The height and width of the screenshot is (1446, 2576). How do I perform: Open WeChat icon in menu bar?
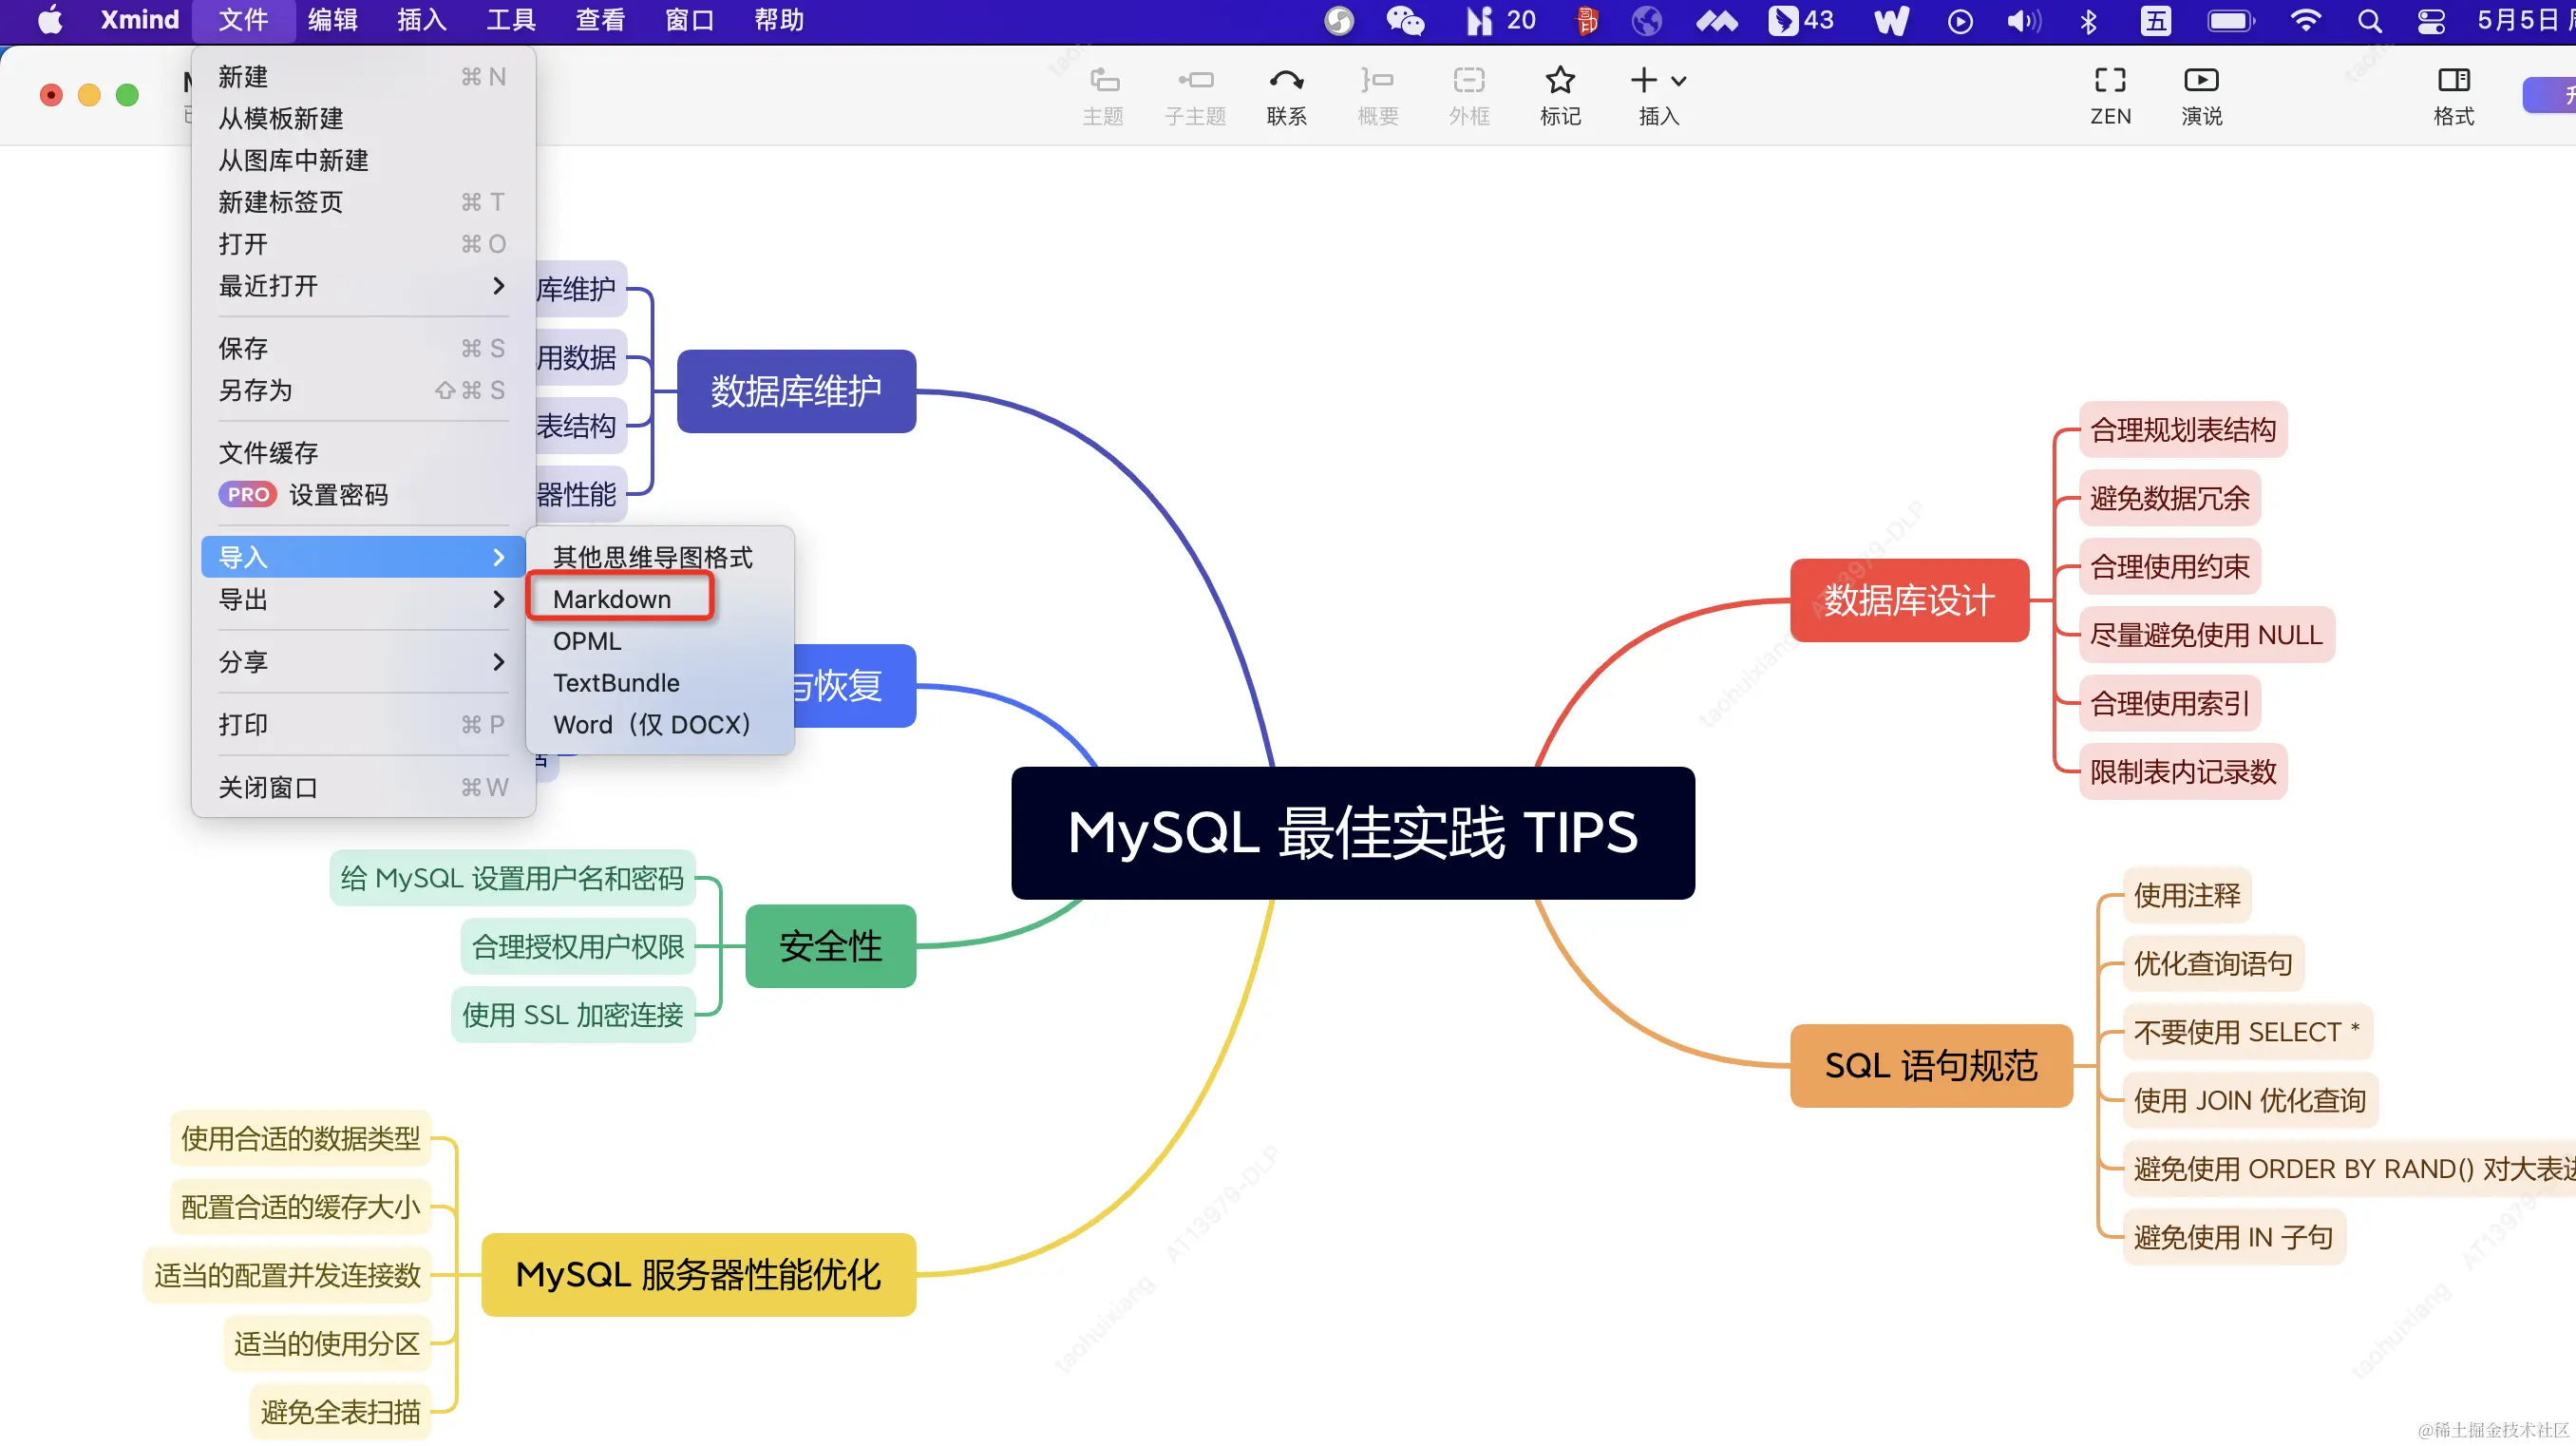(1404, 20)
